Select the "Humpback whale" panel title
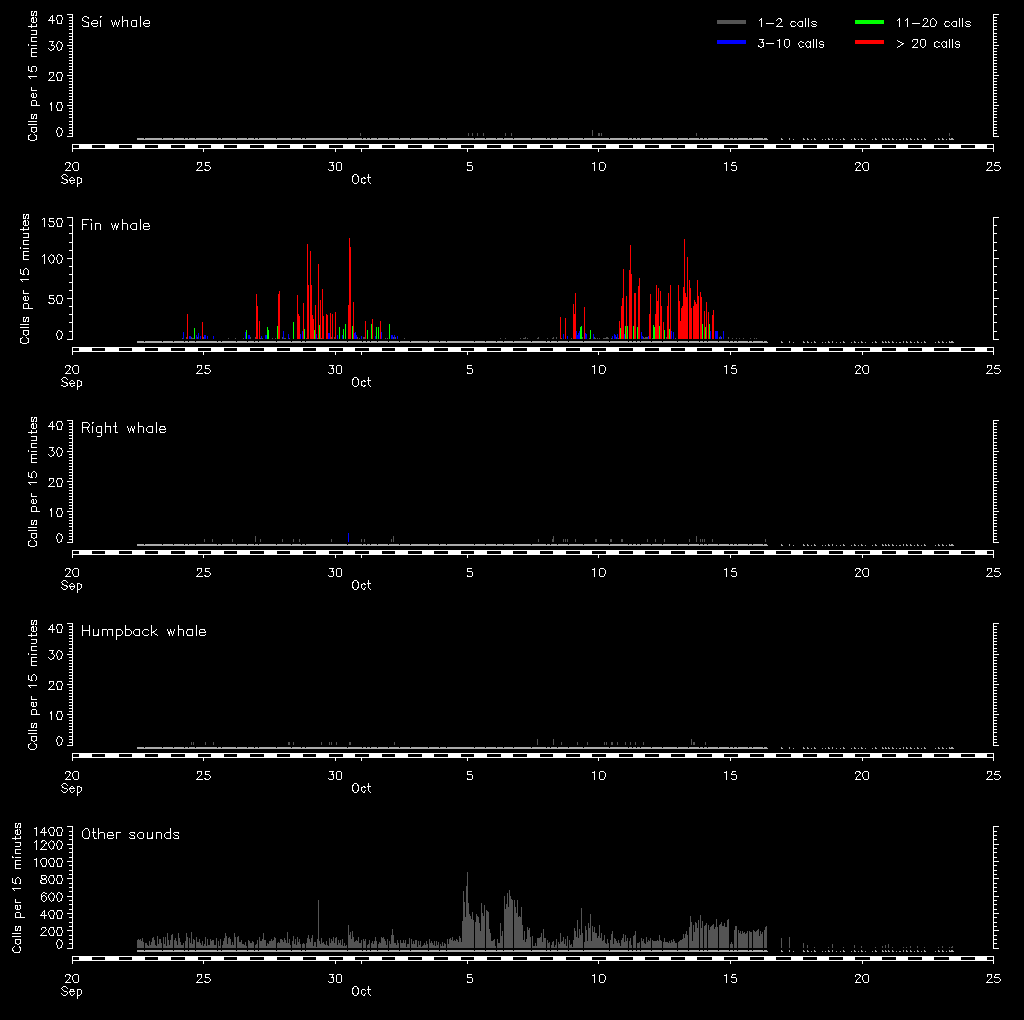Viewport: 1024px width, 1020px height. click(x=144, y=631)
